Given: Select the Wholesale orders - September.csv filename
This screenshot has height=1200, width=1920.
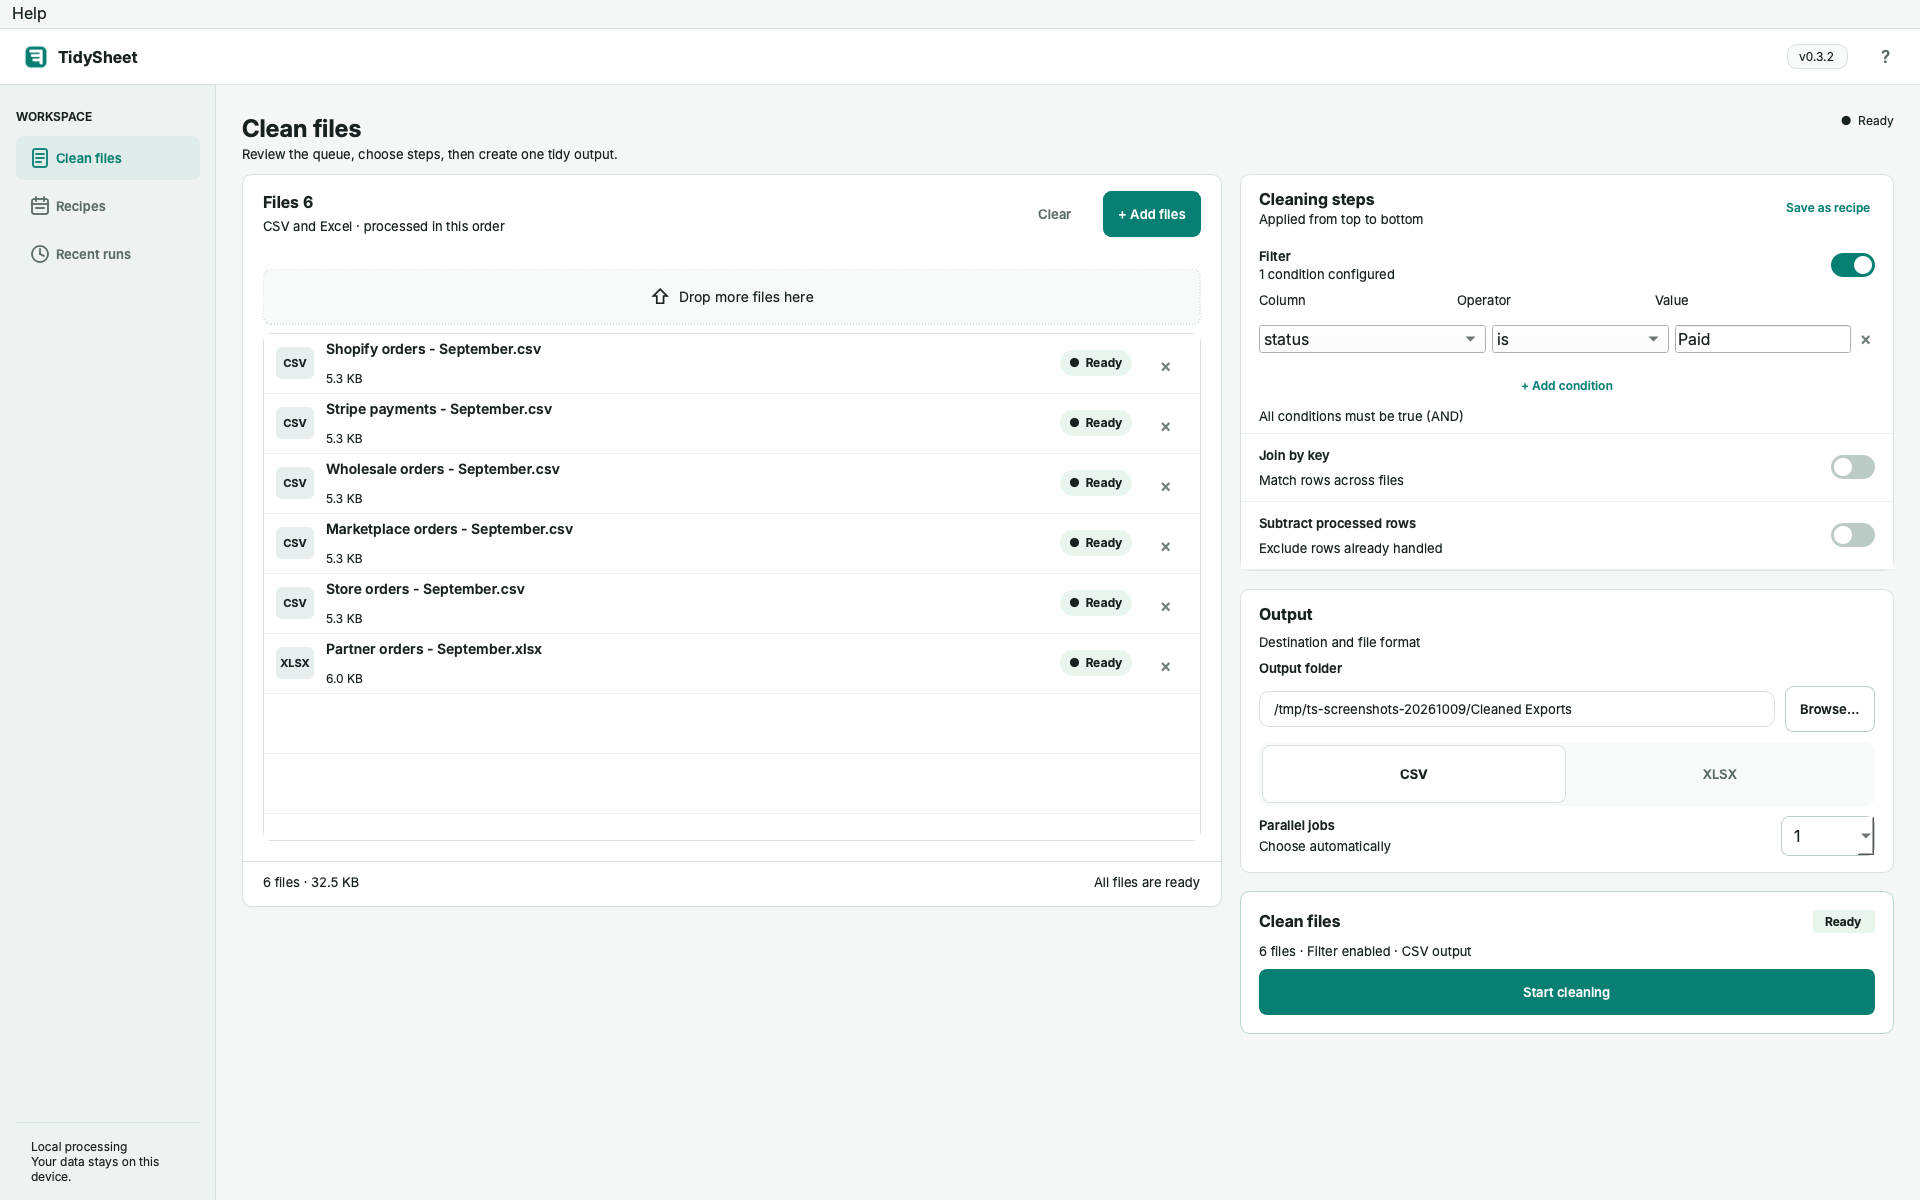Looking at the screenshot, I should (x=443, y=469).
